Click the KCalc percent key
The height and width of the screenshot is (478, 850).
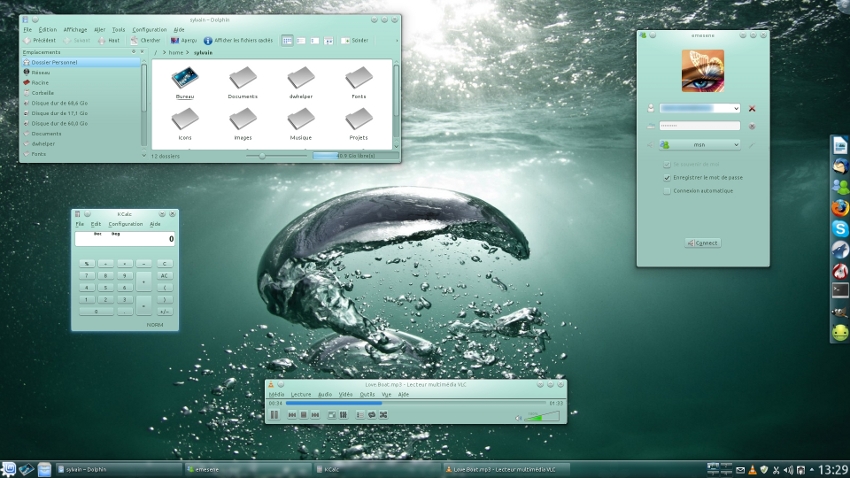tap(86, 263)
